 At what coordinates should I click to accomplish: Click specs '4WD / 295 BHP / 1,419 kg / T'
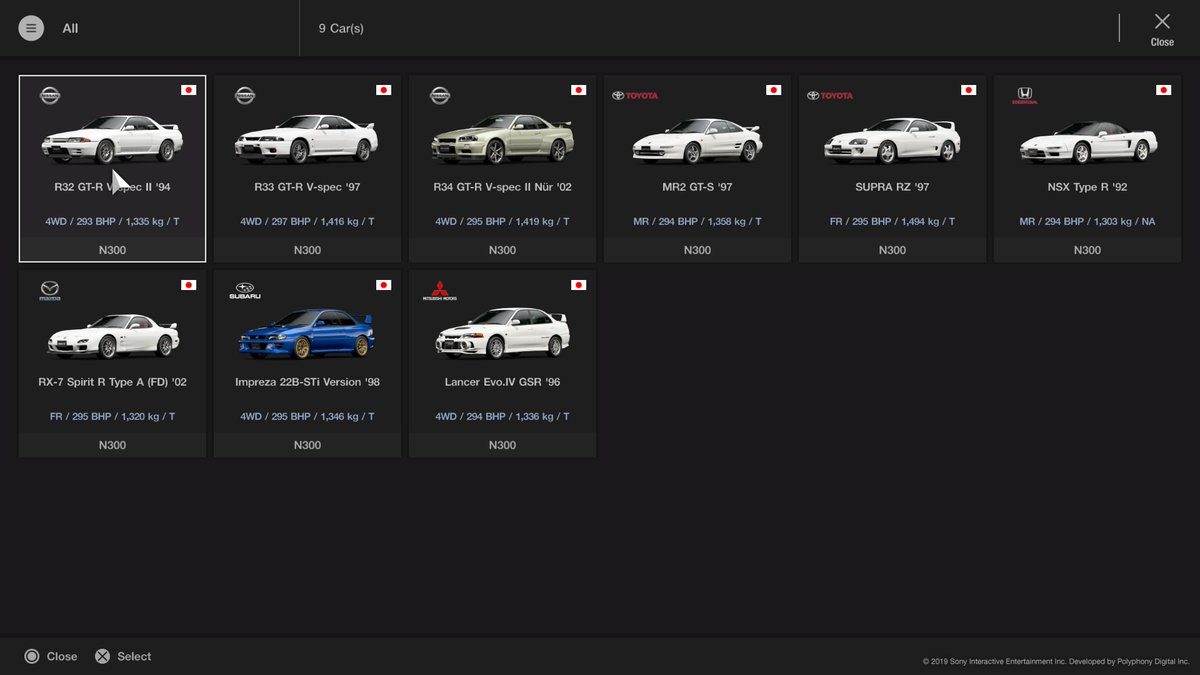click(502, 222)
